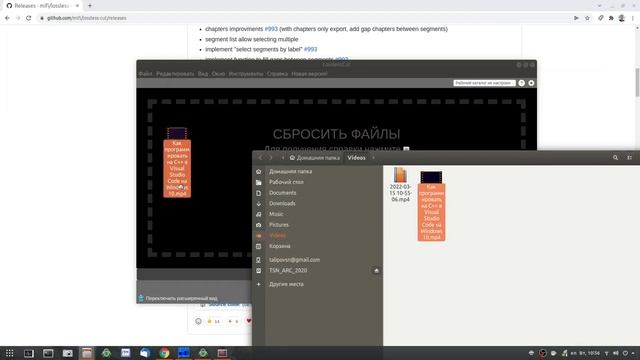Open the Инструменты menu in LosslessCut
This screenshot has width=640, height=360.
(246, 74)
